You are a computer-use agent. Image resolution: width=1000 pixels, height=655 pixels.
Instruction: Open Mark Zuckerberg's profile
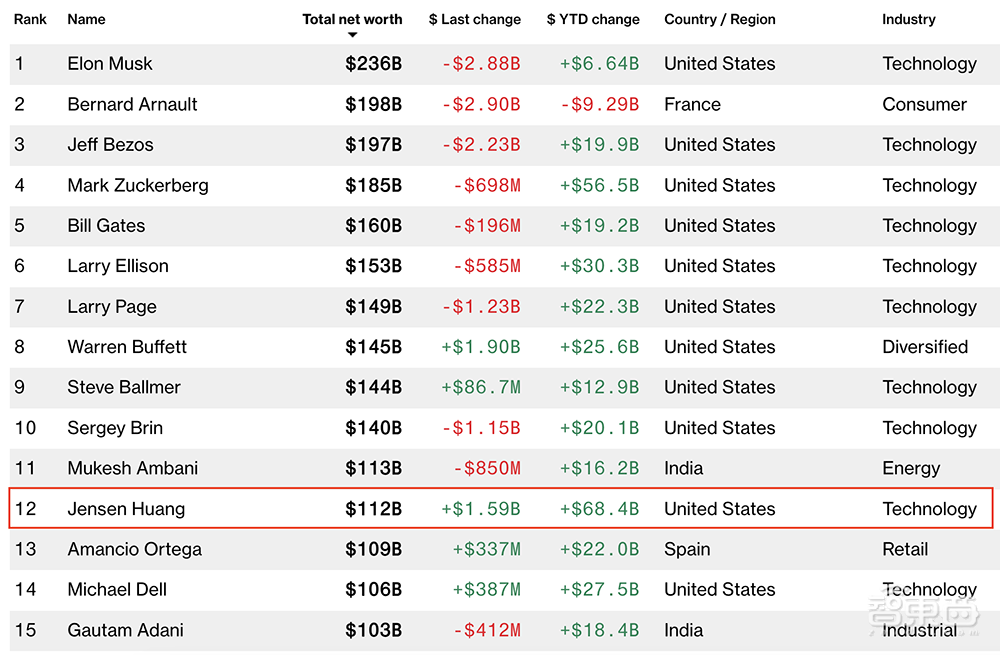click(x=138, y=185)
